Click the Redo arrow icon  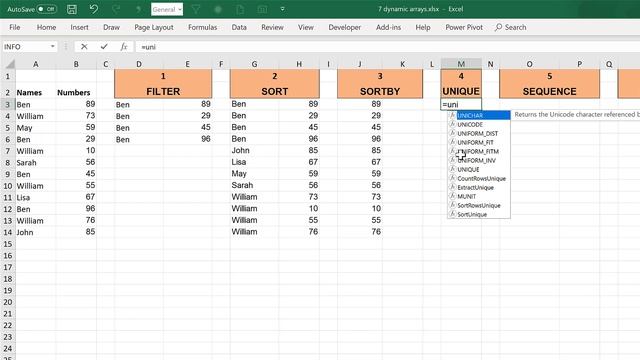pos(116,9)
